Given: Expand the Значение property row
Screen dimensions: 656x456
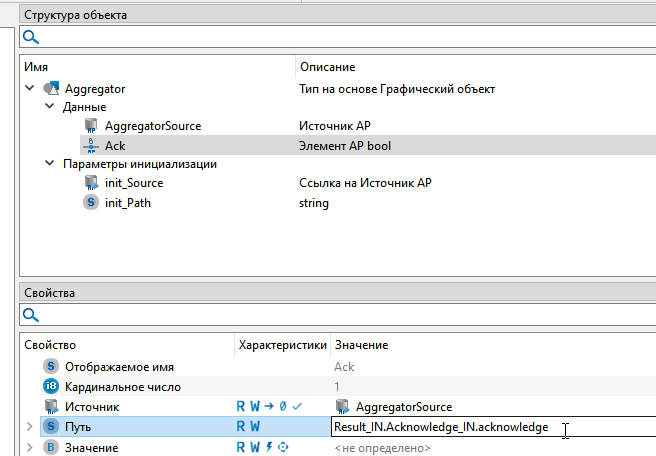Looking at the screenshot, I should (28, 447).
